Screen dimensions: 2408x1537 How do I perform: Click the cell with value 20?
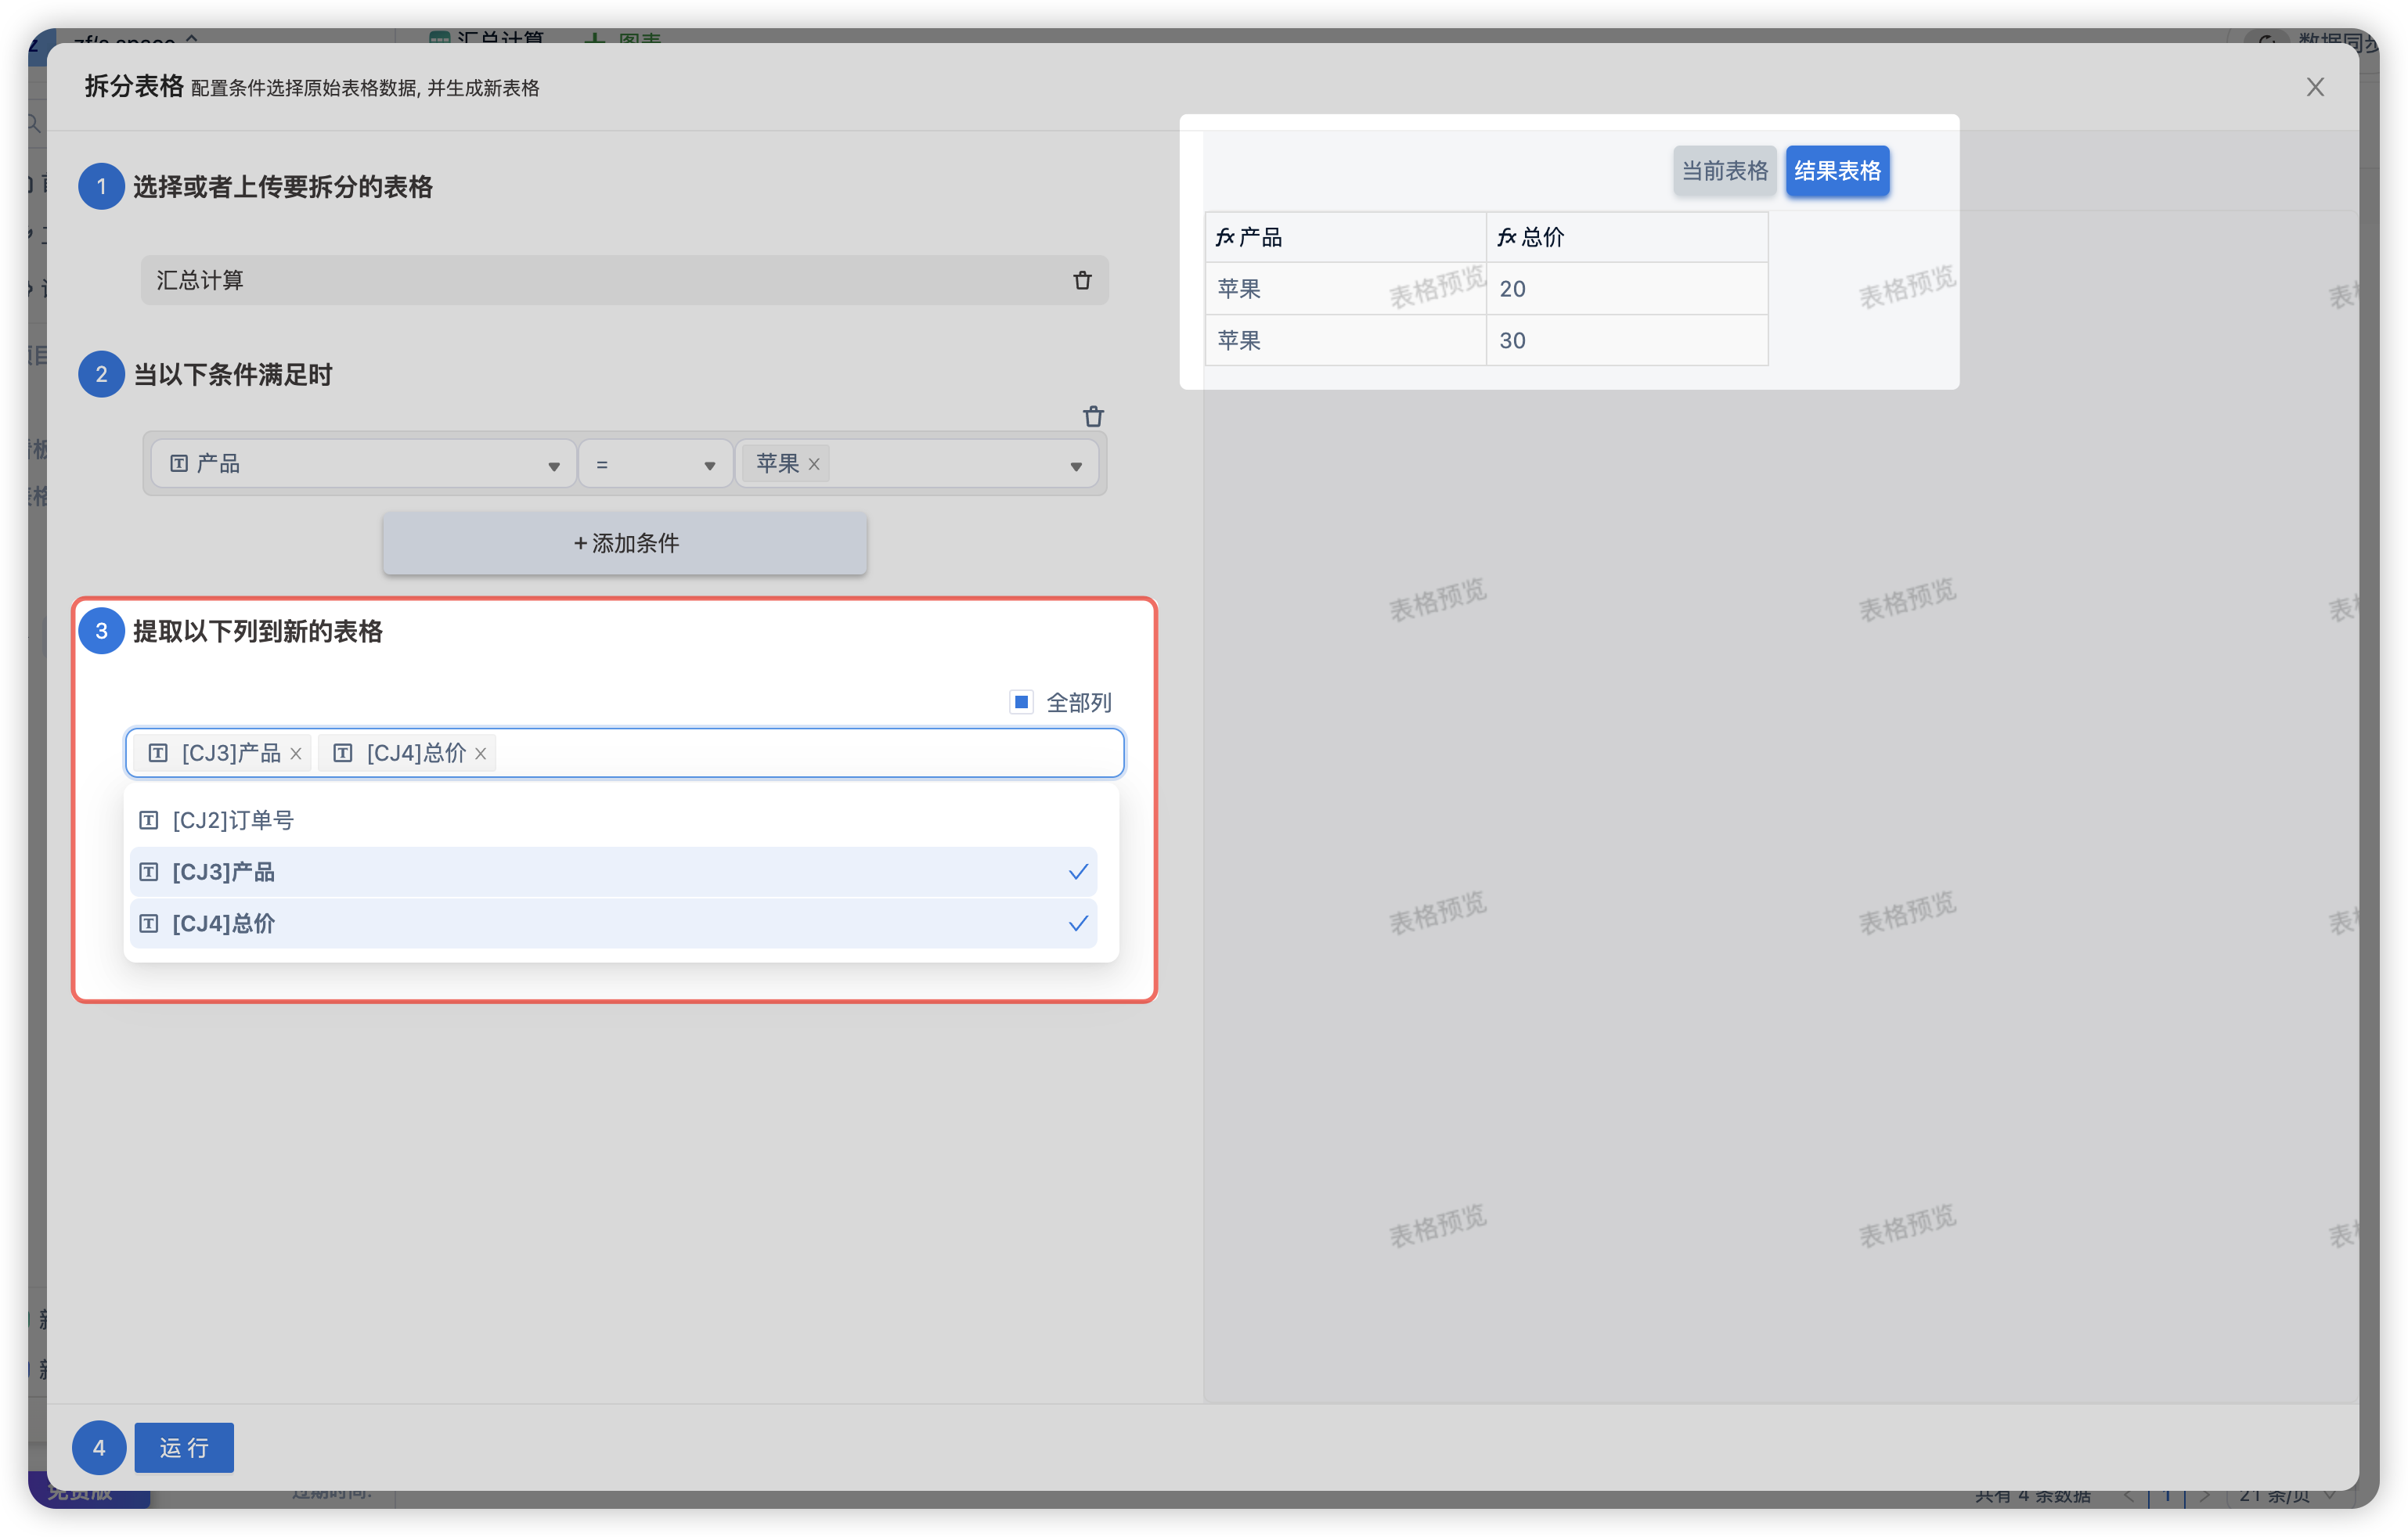click(1627, 289)
